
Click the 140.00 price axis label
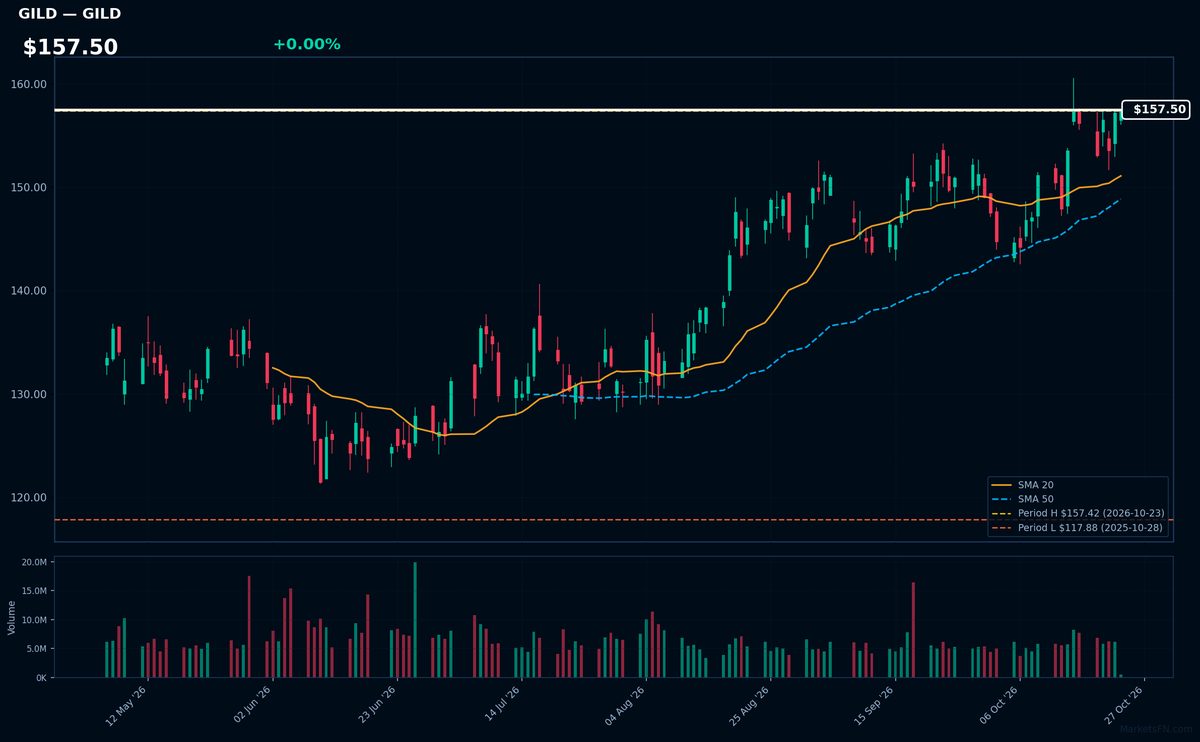click(31, 291)
